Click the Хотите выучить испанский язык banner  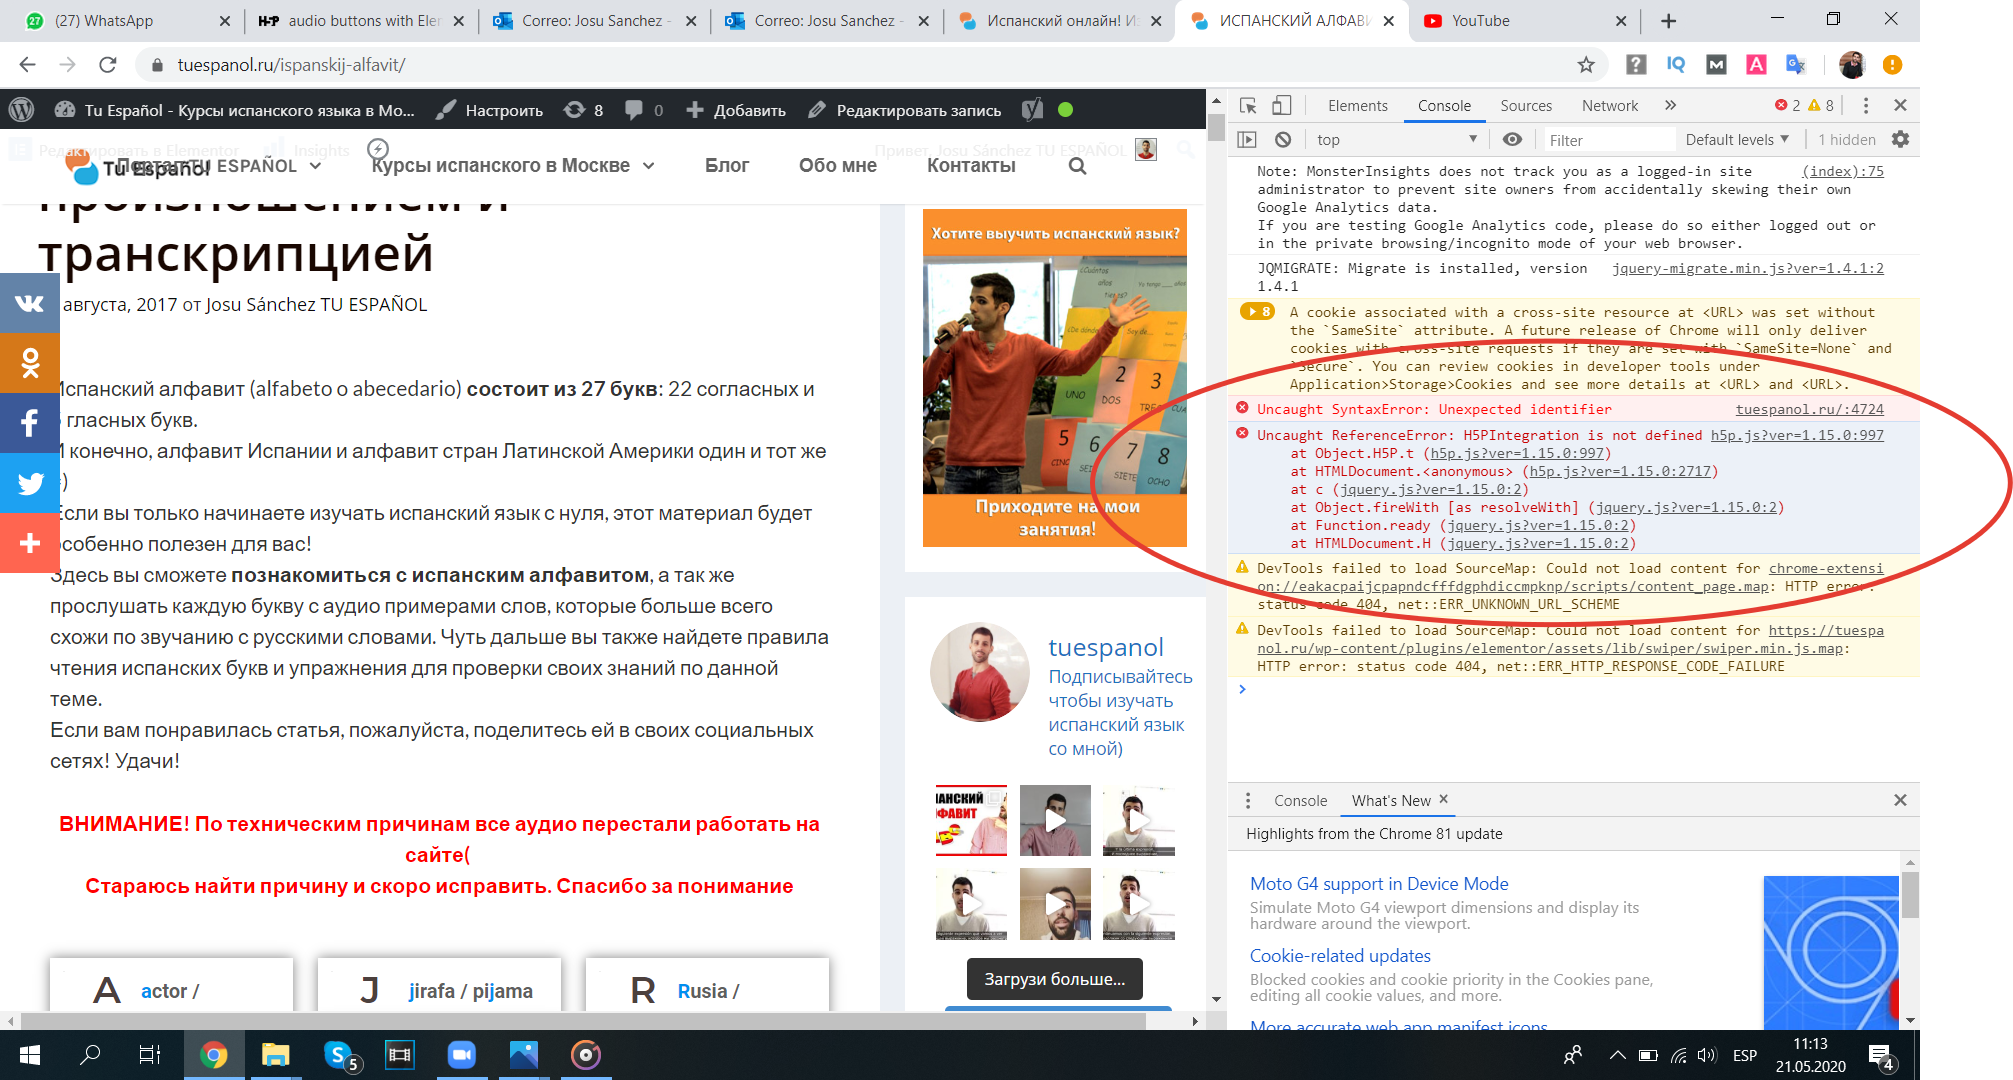tap(1054, 378)
